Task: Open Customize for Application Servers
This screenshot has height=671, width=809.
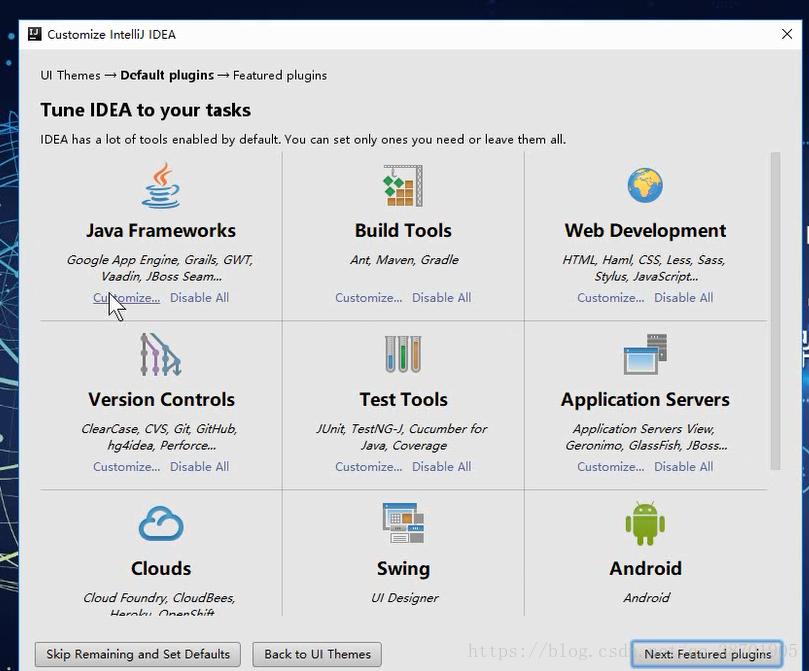Action: [x=610, y=467]
